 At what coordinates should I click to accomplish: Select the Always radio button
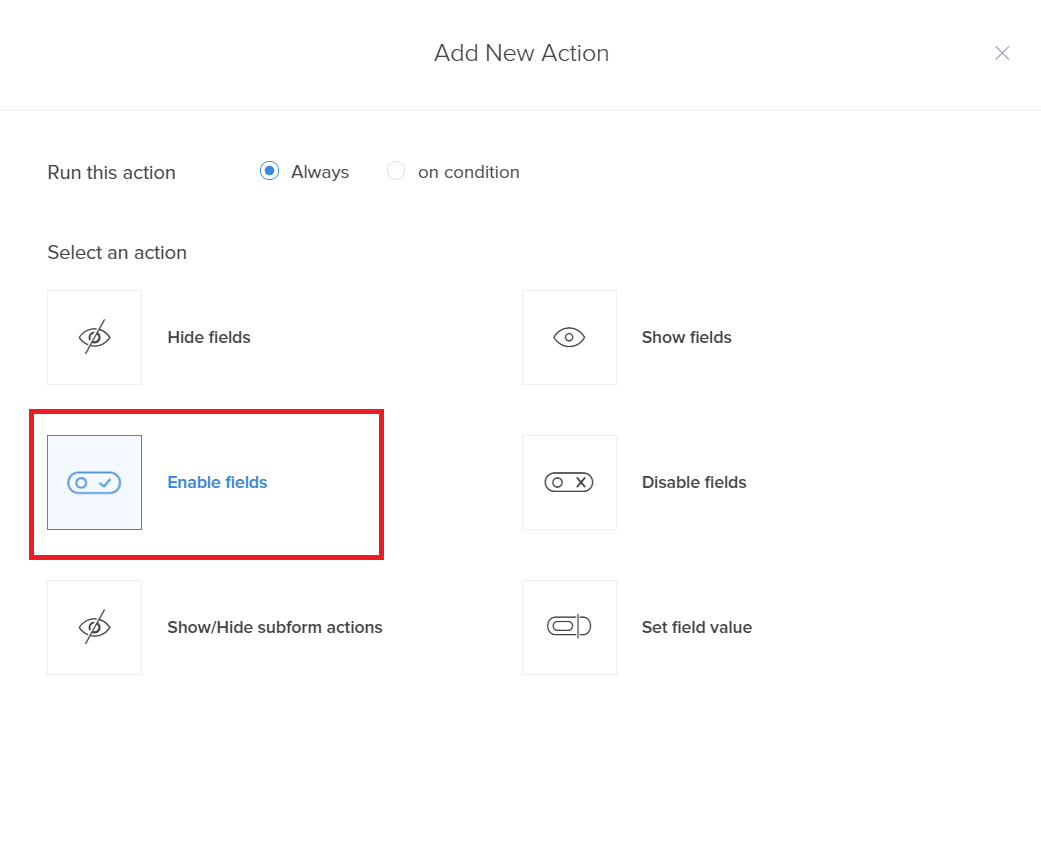tap(269, 171)
